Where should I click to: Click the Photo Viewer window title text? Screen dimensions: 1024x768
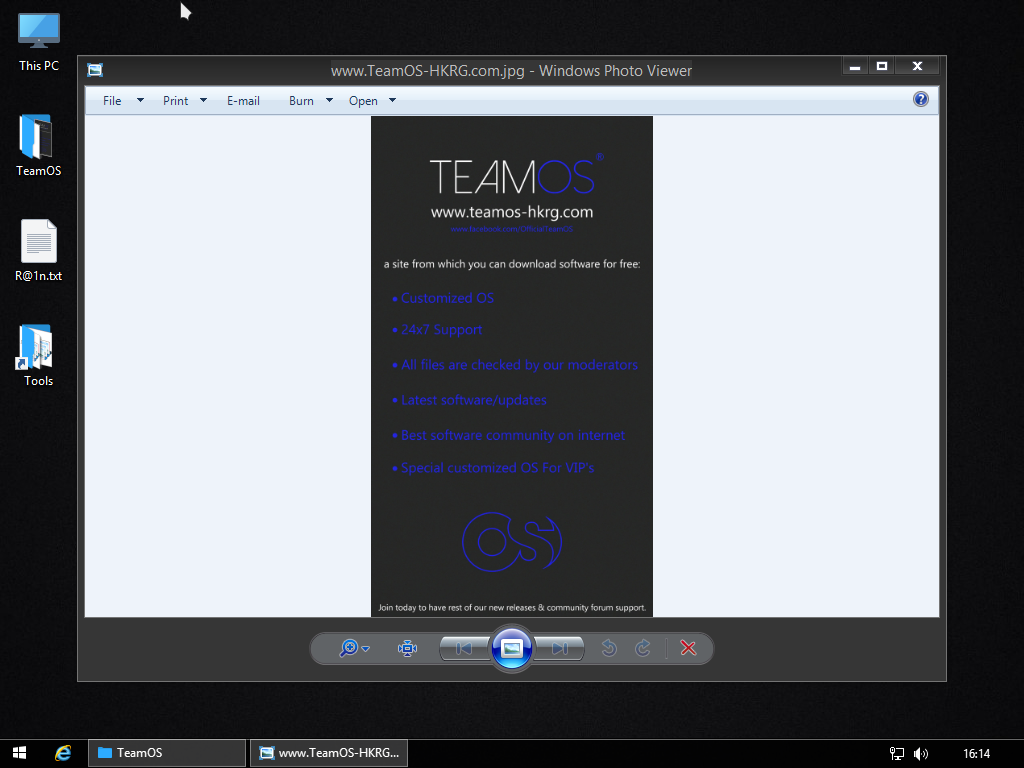click(511, 71)
